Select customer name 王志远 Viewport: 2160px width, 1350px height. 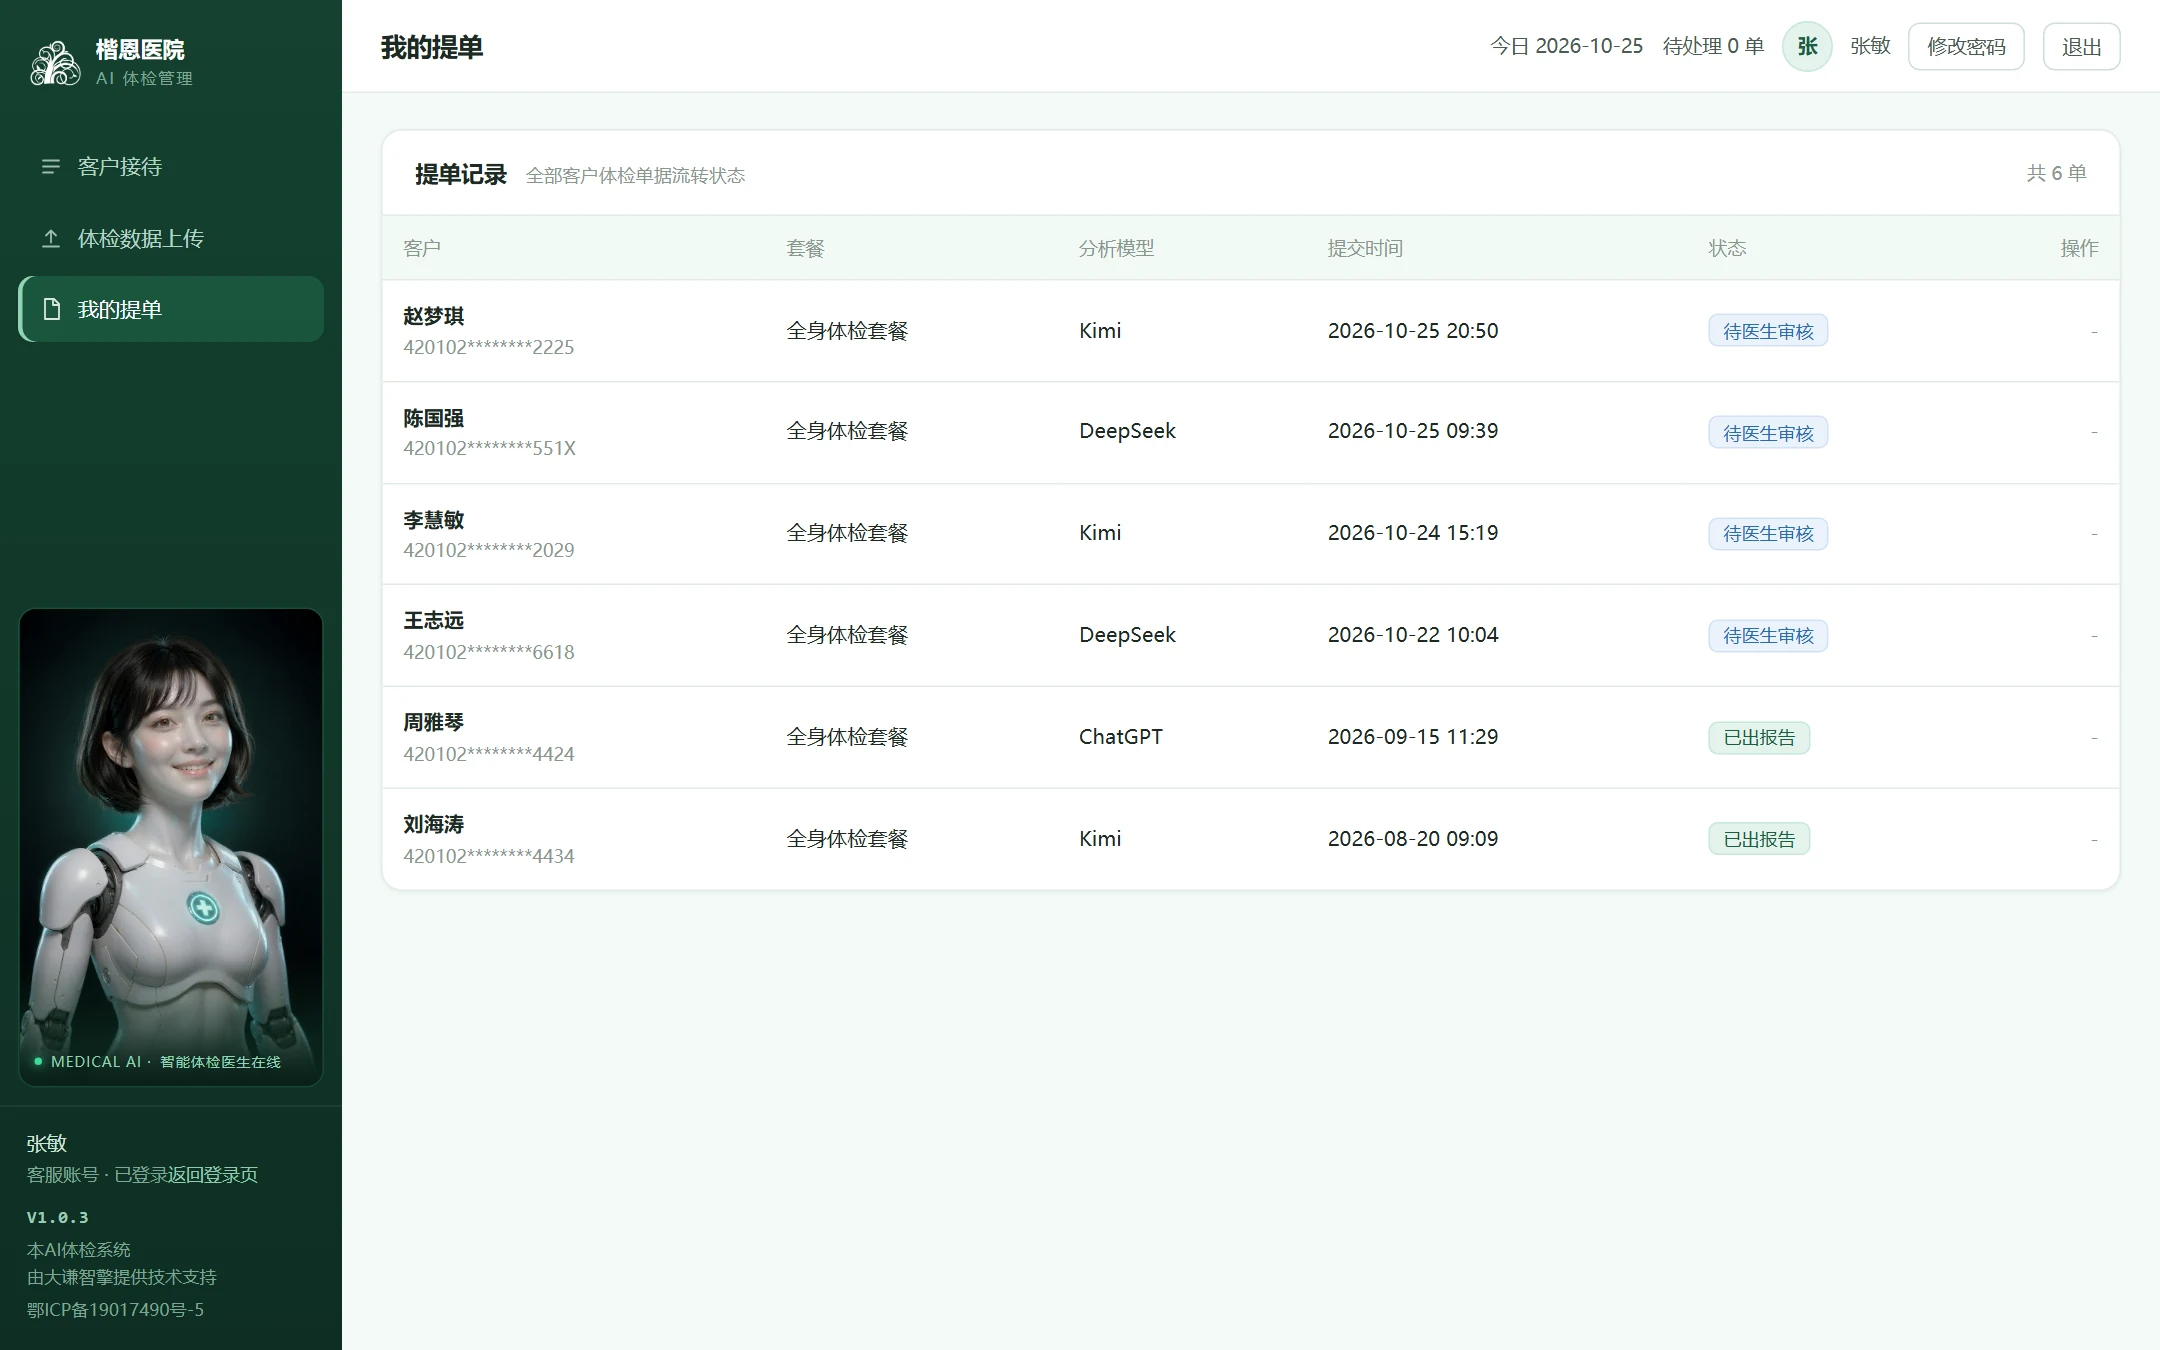click(x=434, y=621)
